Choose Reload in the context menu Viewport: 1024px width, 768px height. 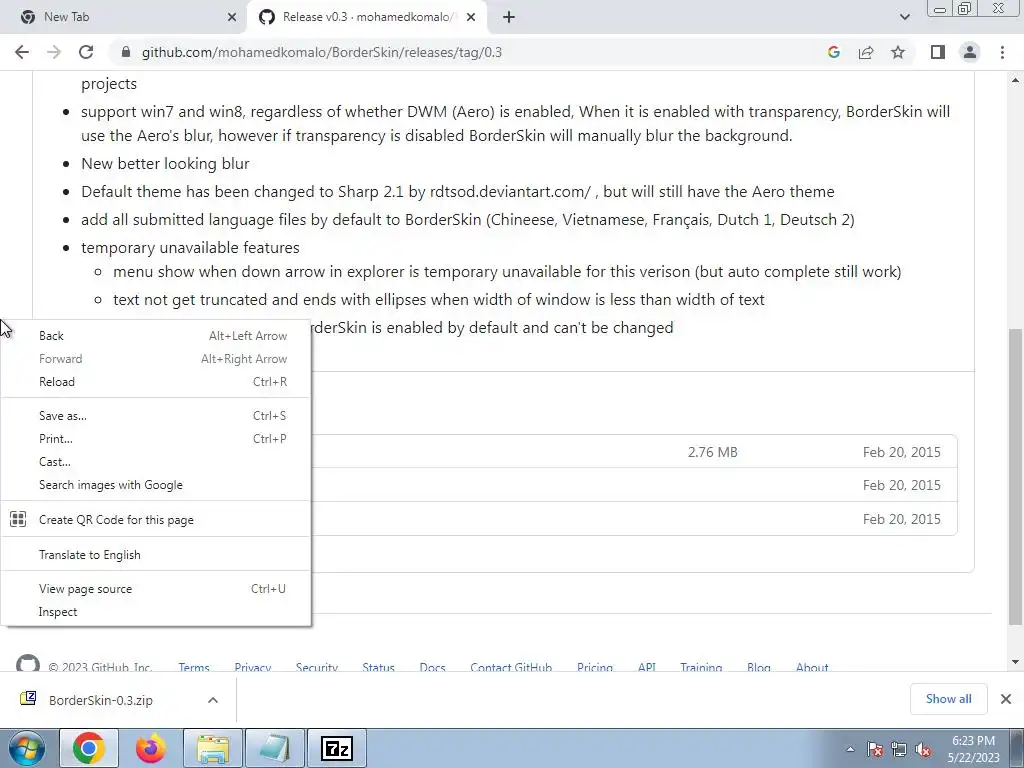(155, 382)
